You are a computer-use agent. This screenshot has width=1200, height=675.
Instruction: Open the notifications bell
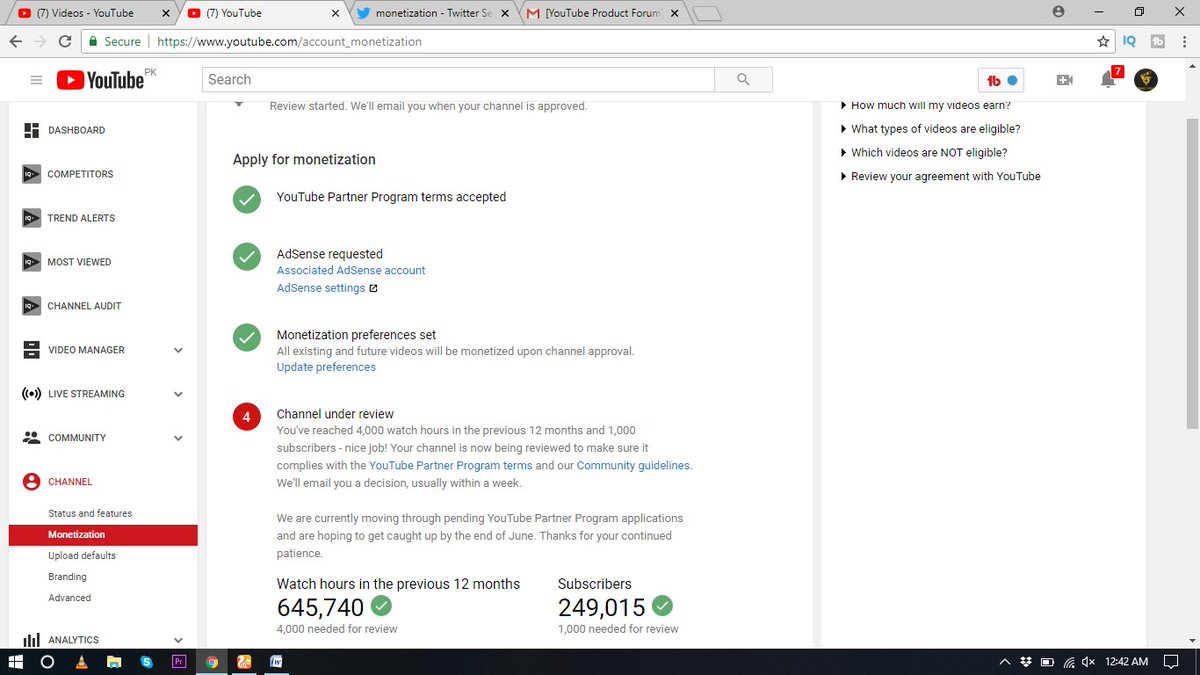(x=1108, y=80)
